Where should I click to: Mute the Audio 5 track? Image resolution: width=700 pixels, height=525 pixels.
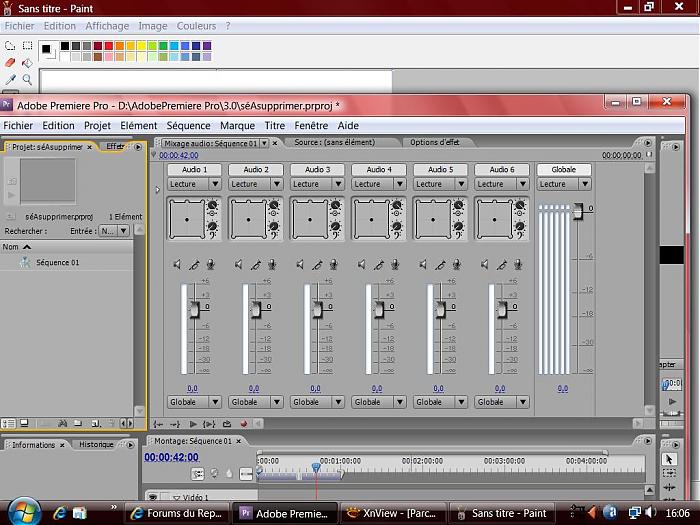click(x=423, y=265)
